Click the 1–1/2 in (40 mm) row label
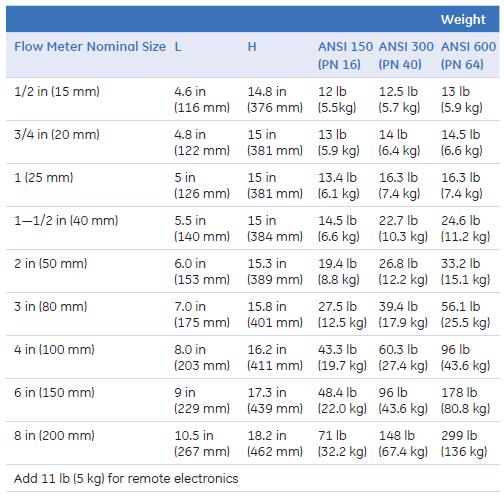This screenshot has width=504, height=504. [66, 220]
